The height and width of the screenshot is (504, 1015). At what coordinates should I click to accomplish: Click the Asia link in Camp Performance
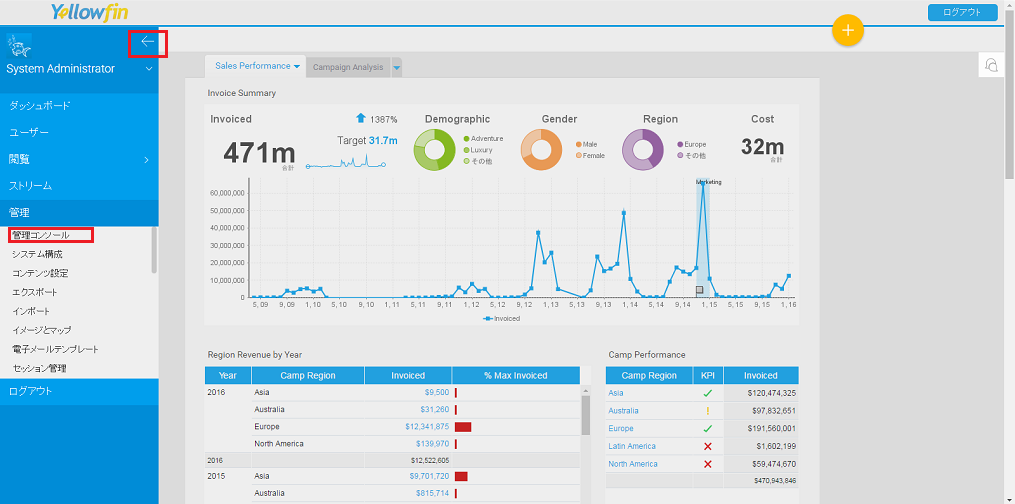pos(616,393)
